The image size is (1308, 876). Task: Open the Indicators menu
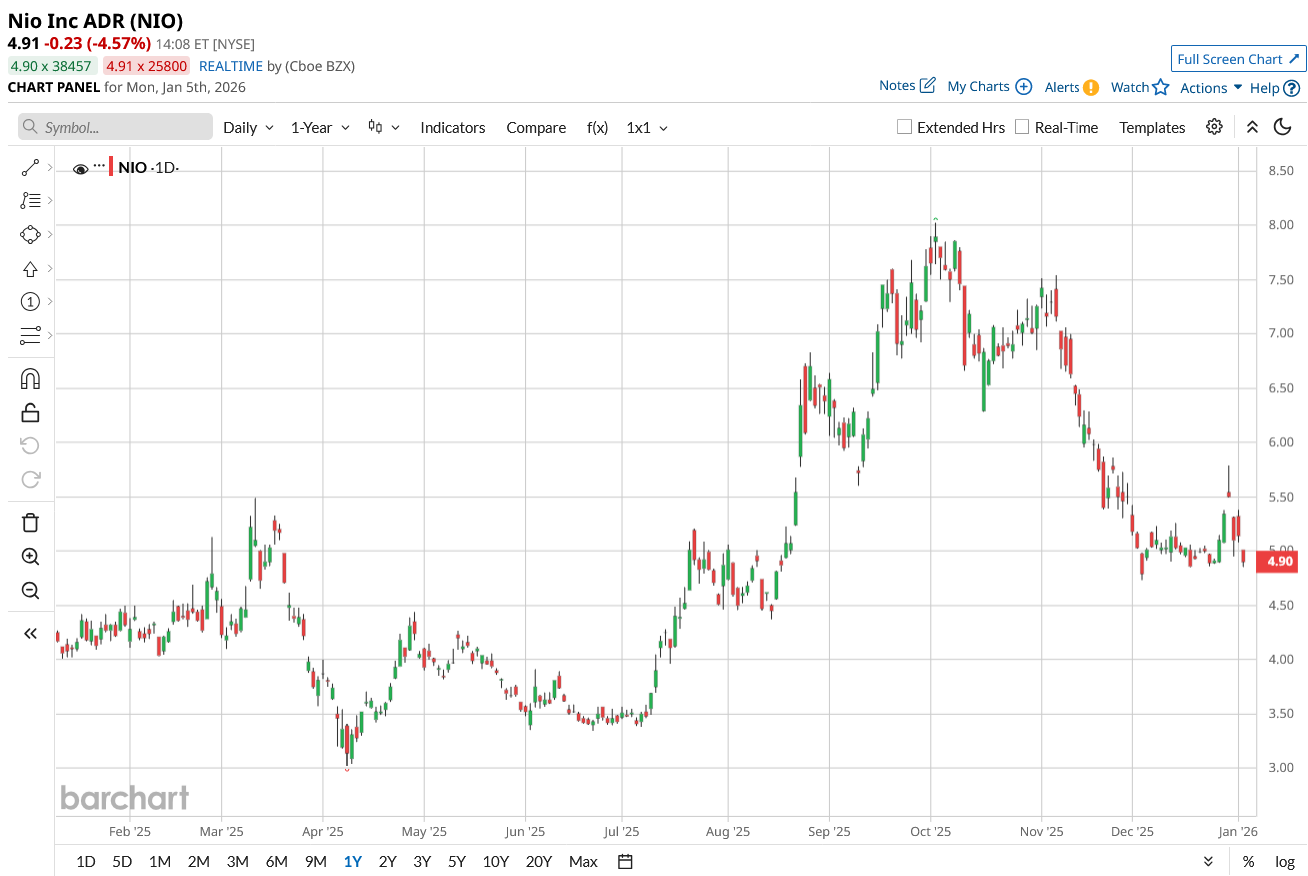coord(453,127)
